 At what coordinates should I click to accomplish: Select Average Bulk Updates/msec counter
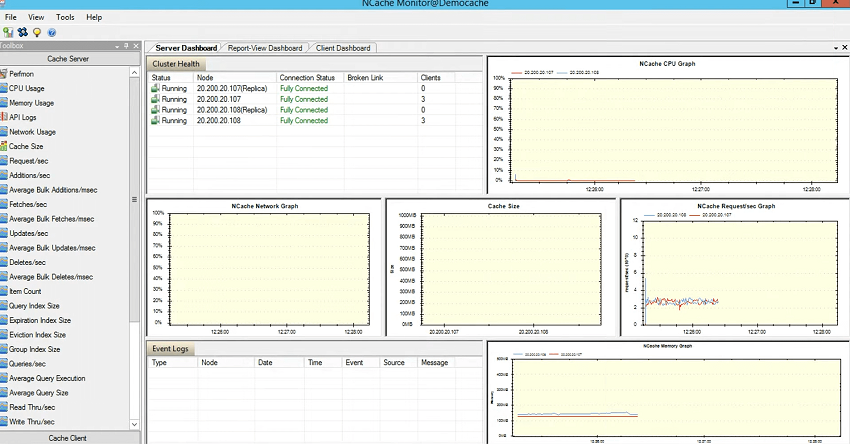pos(52,248)
